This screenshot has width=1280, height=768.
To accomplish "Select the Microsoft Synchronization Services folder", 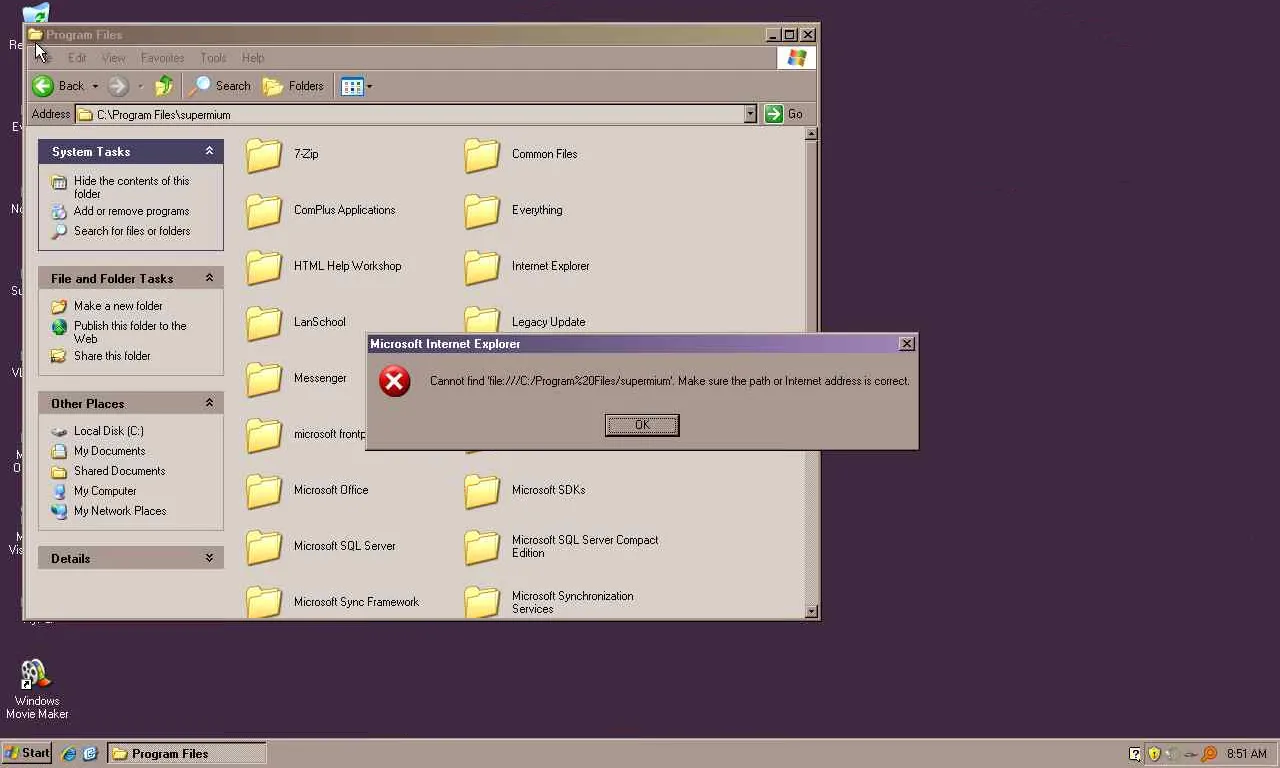I will pos(549,602).
